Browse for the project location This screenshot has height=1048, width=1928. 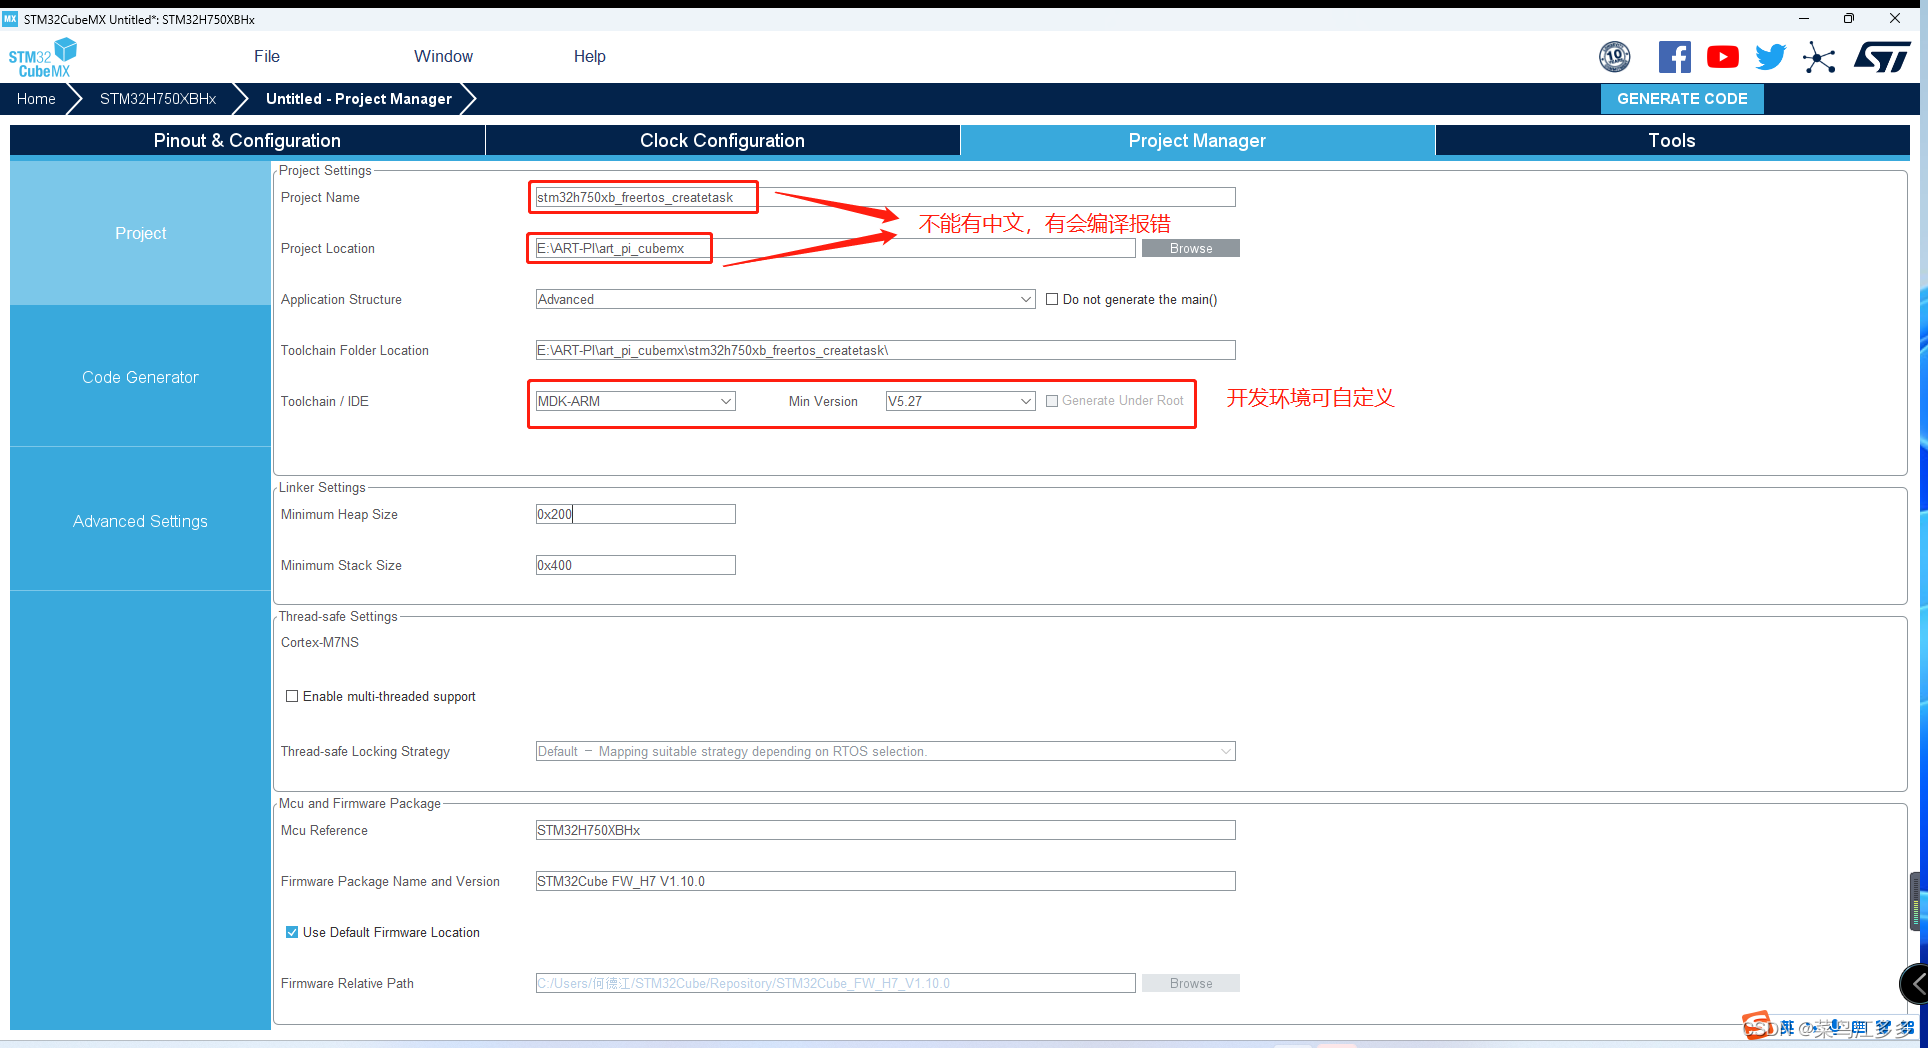[x=1190, y=248]
